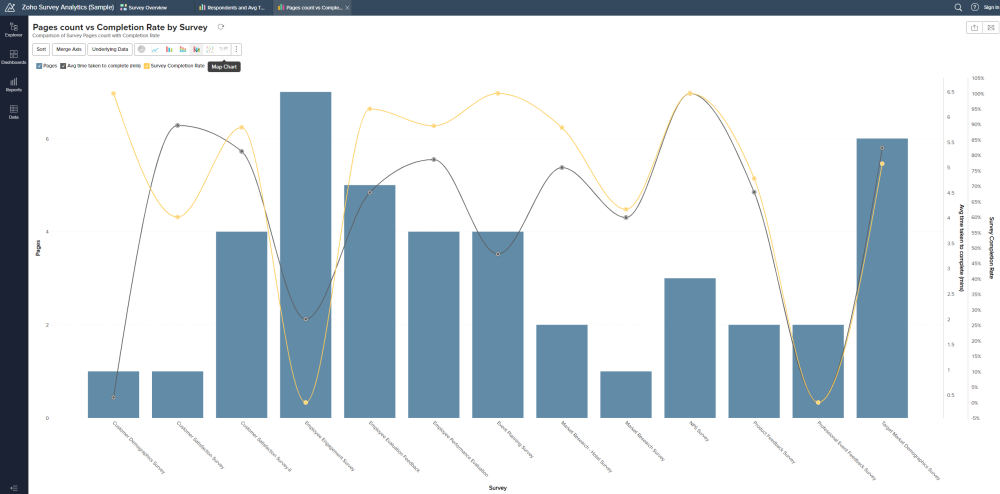Switch to pie chart type
This screenshot has height=494, width=1000.
coord(142,49)
